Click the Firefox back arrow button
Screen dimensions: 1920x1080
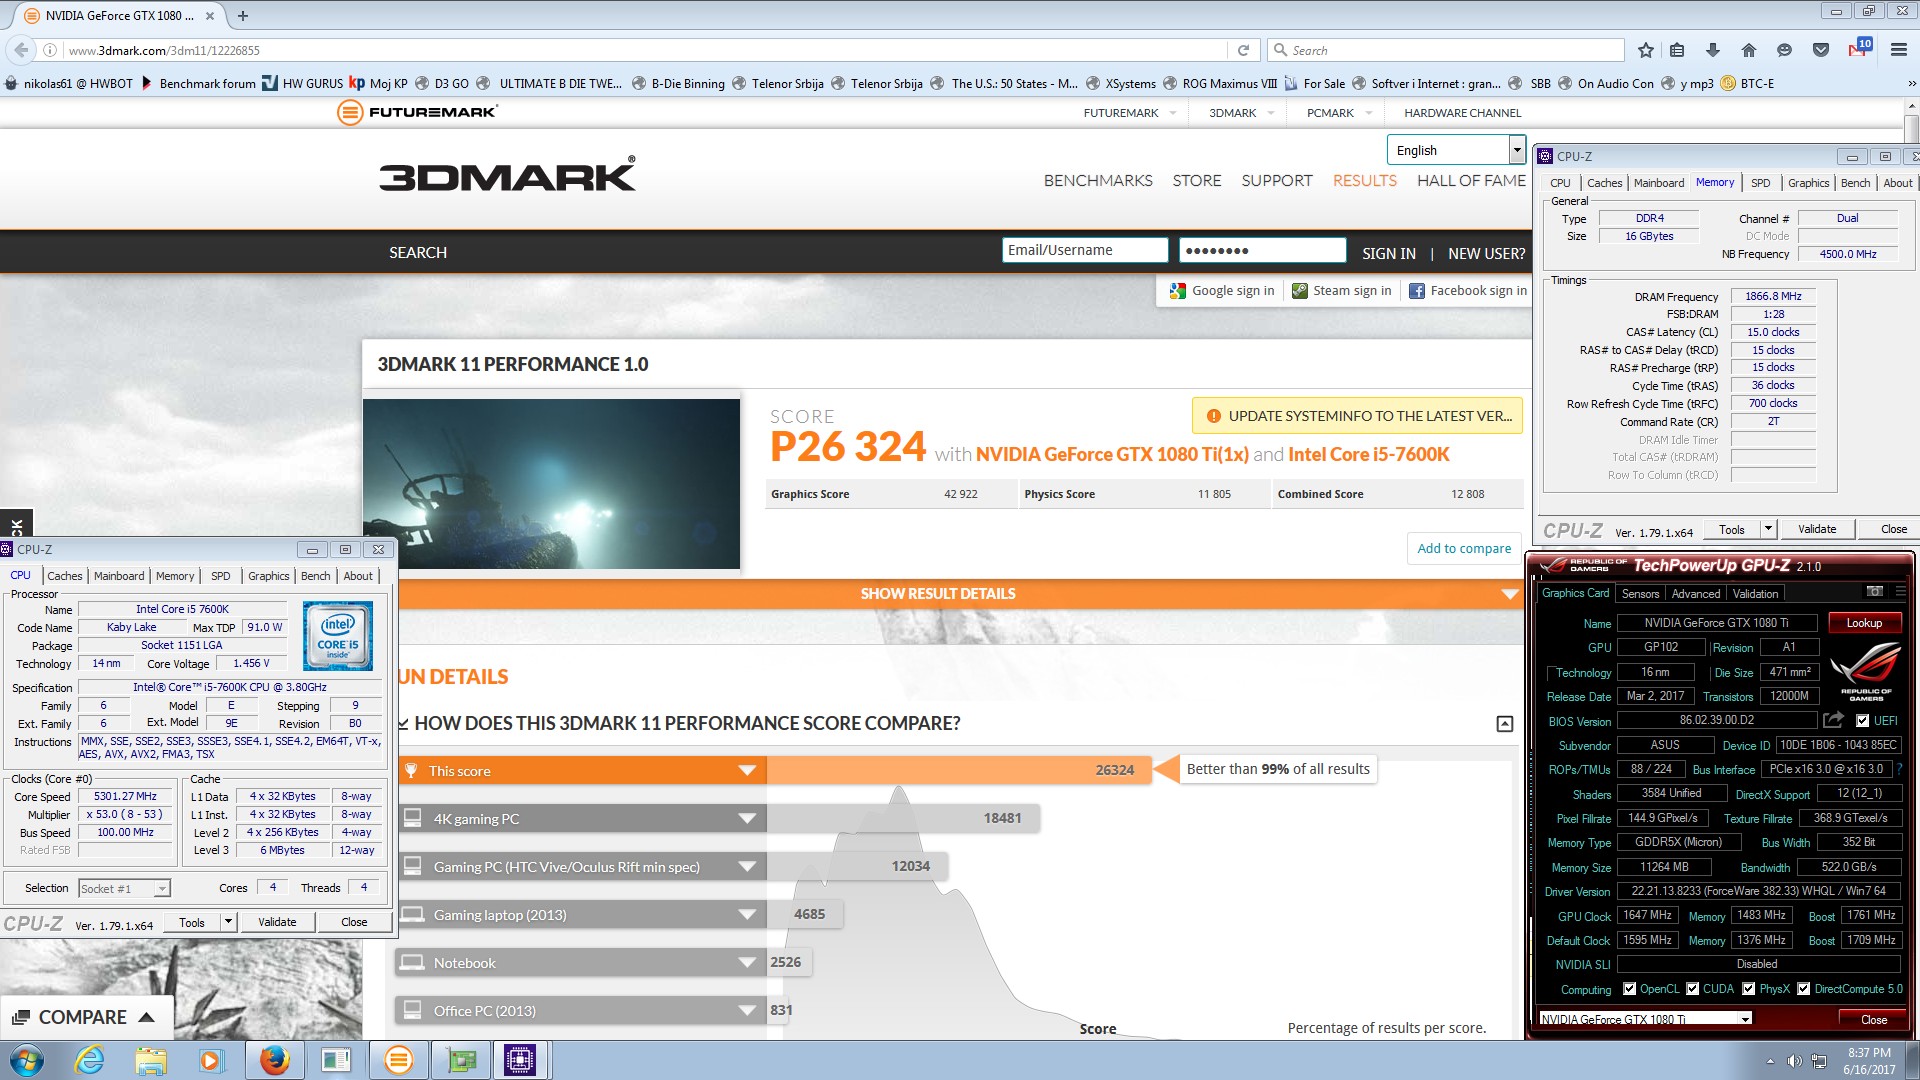20,50
